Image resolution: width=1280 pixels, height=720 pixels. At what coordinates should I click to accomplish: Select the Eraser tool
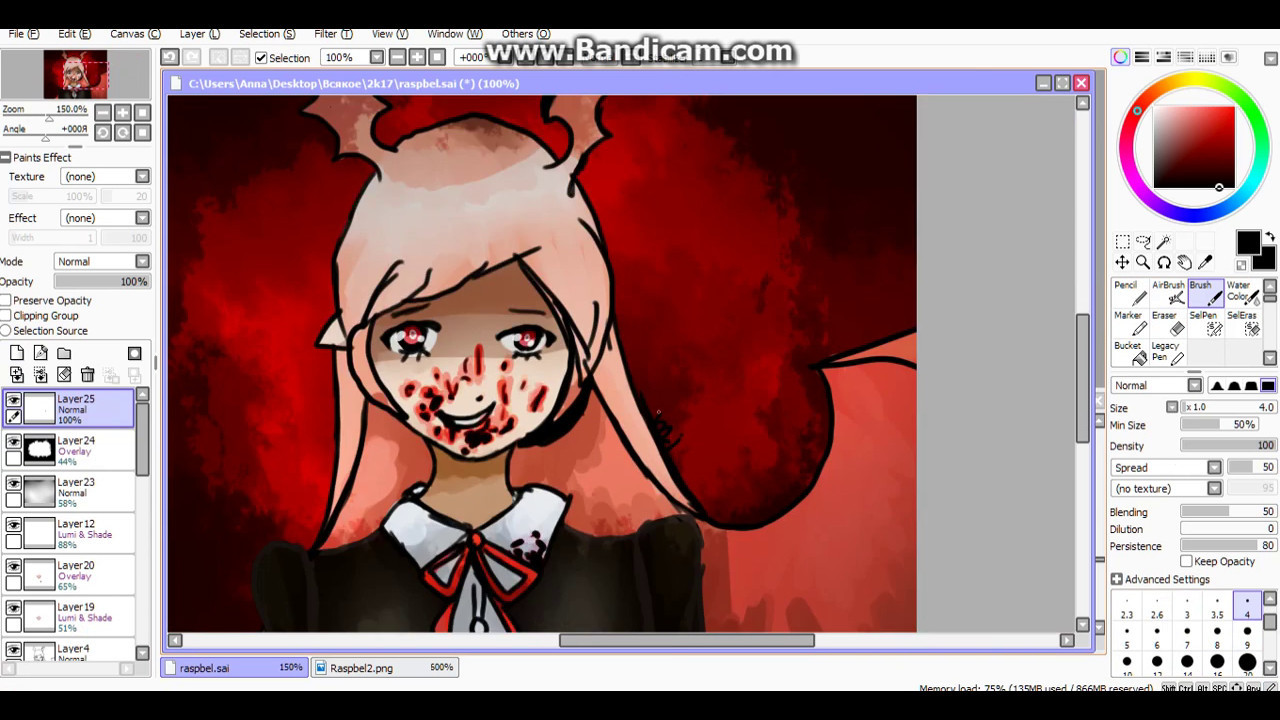(1168, 324)
